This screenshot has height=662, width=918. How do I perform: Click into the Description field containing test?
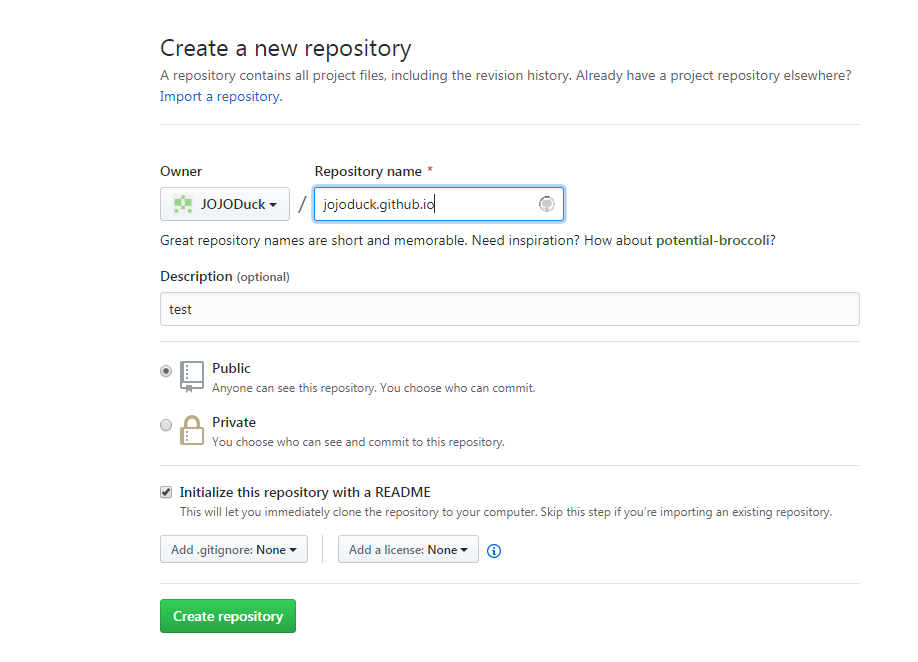[509, 309]
